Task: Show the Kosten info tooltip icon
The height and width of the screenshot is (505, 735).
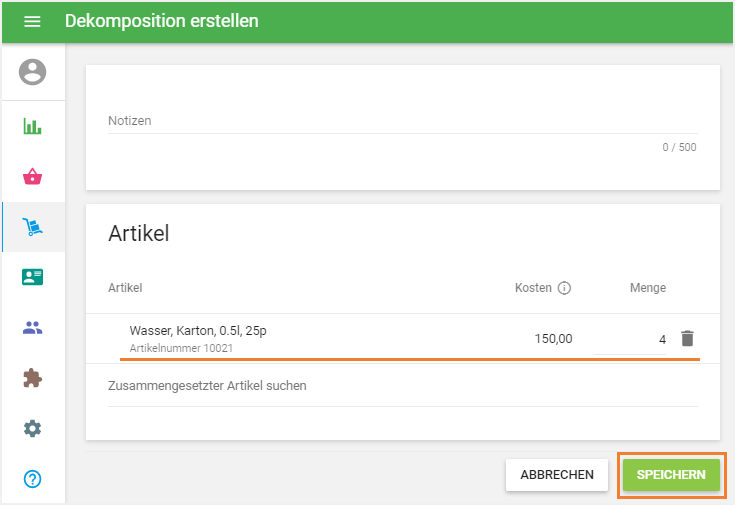Action: 564,288
